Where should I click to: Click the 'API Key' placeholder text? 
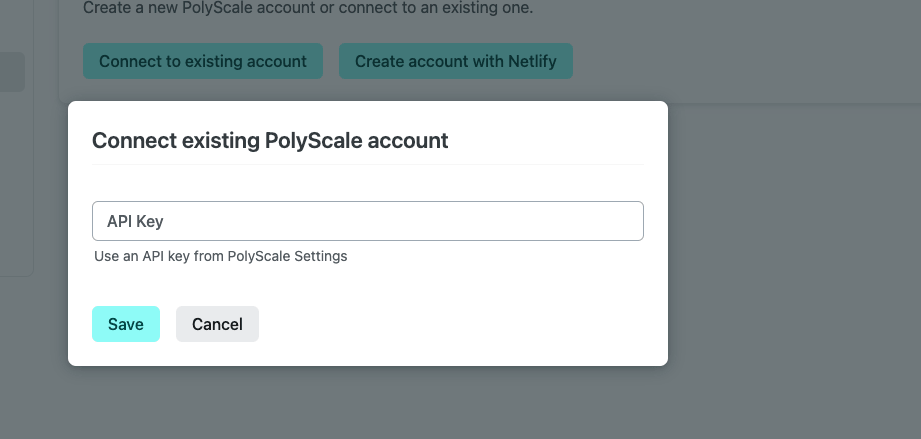[128, 221]
